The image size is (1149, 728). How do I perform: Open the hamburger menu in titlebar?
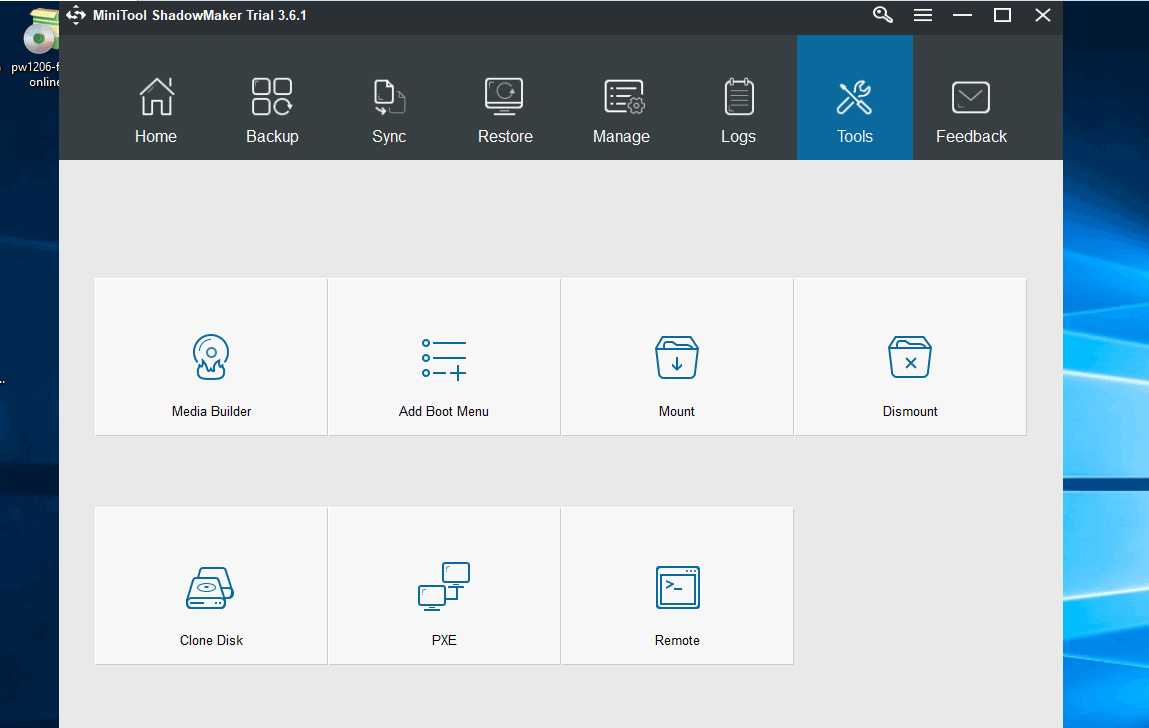click(x=922, y=15)
